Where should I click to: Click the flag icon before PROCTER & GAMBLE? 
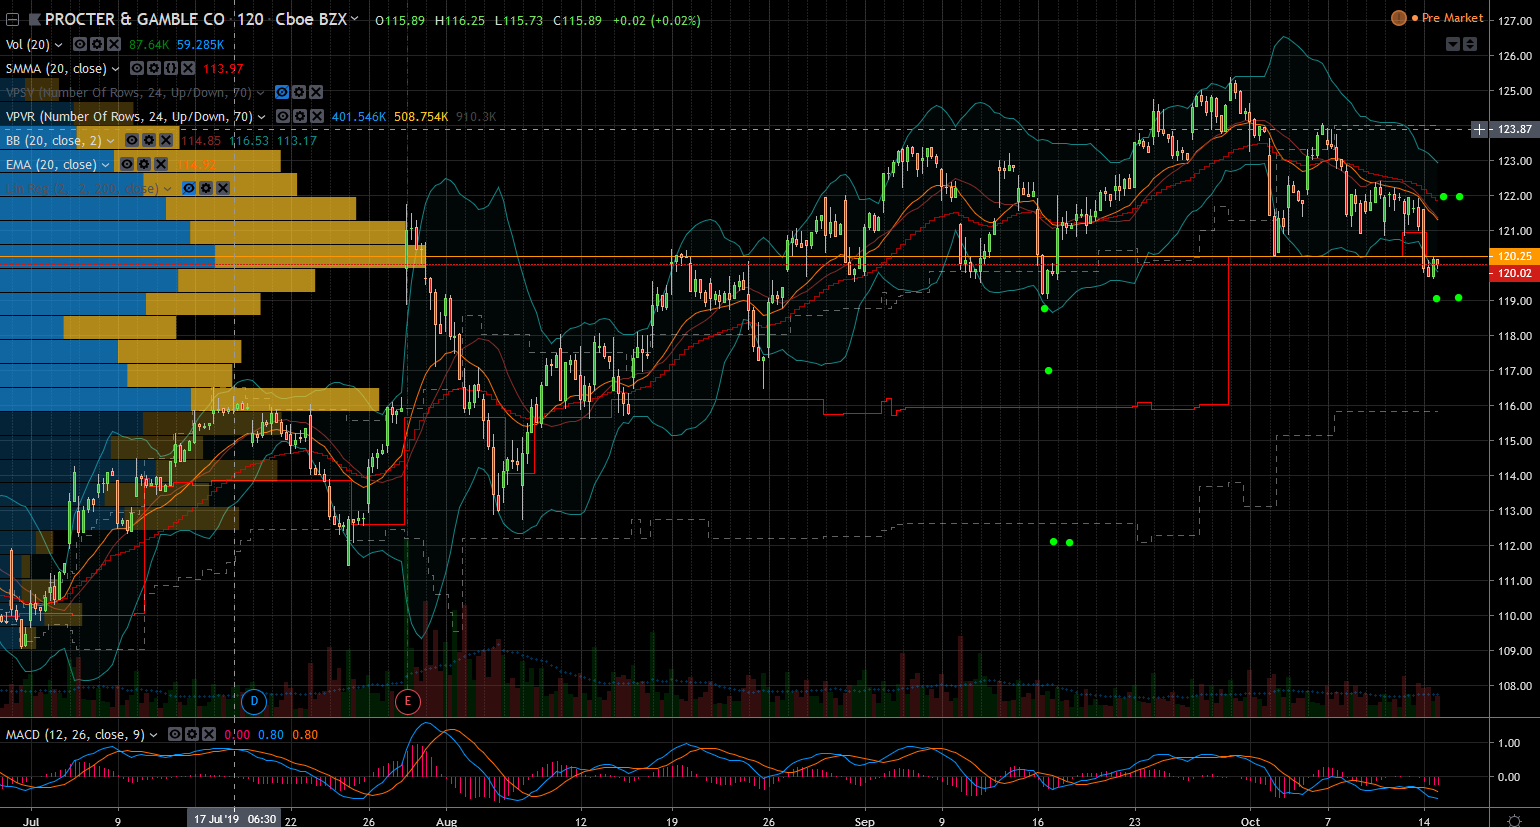(34, 19)
